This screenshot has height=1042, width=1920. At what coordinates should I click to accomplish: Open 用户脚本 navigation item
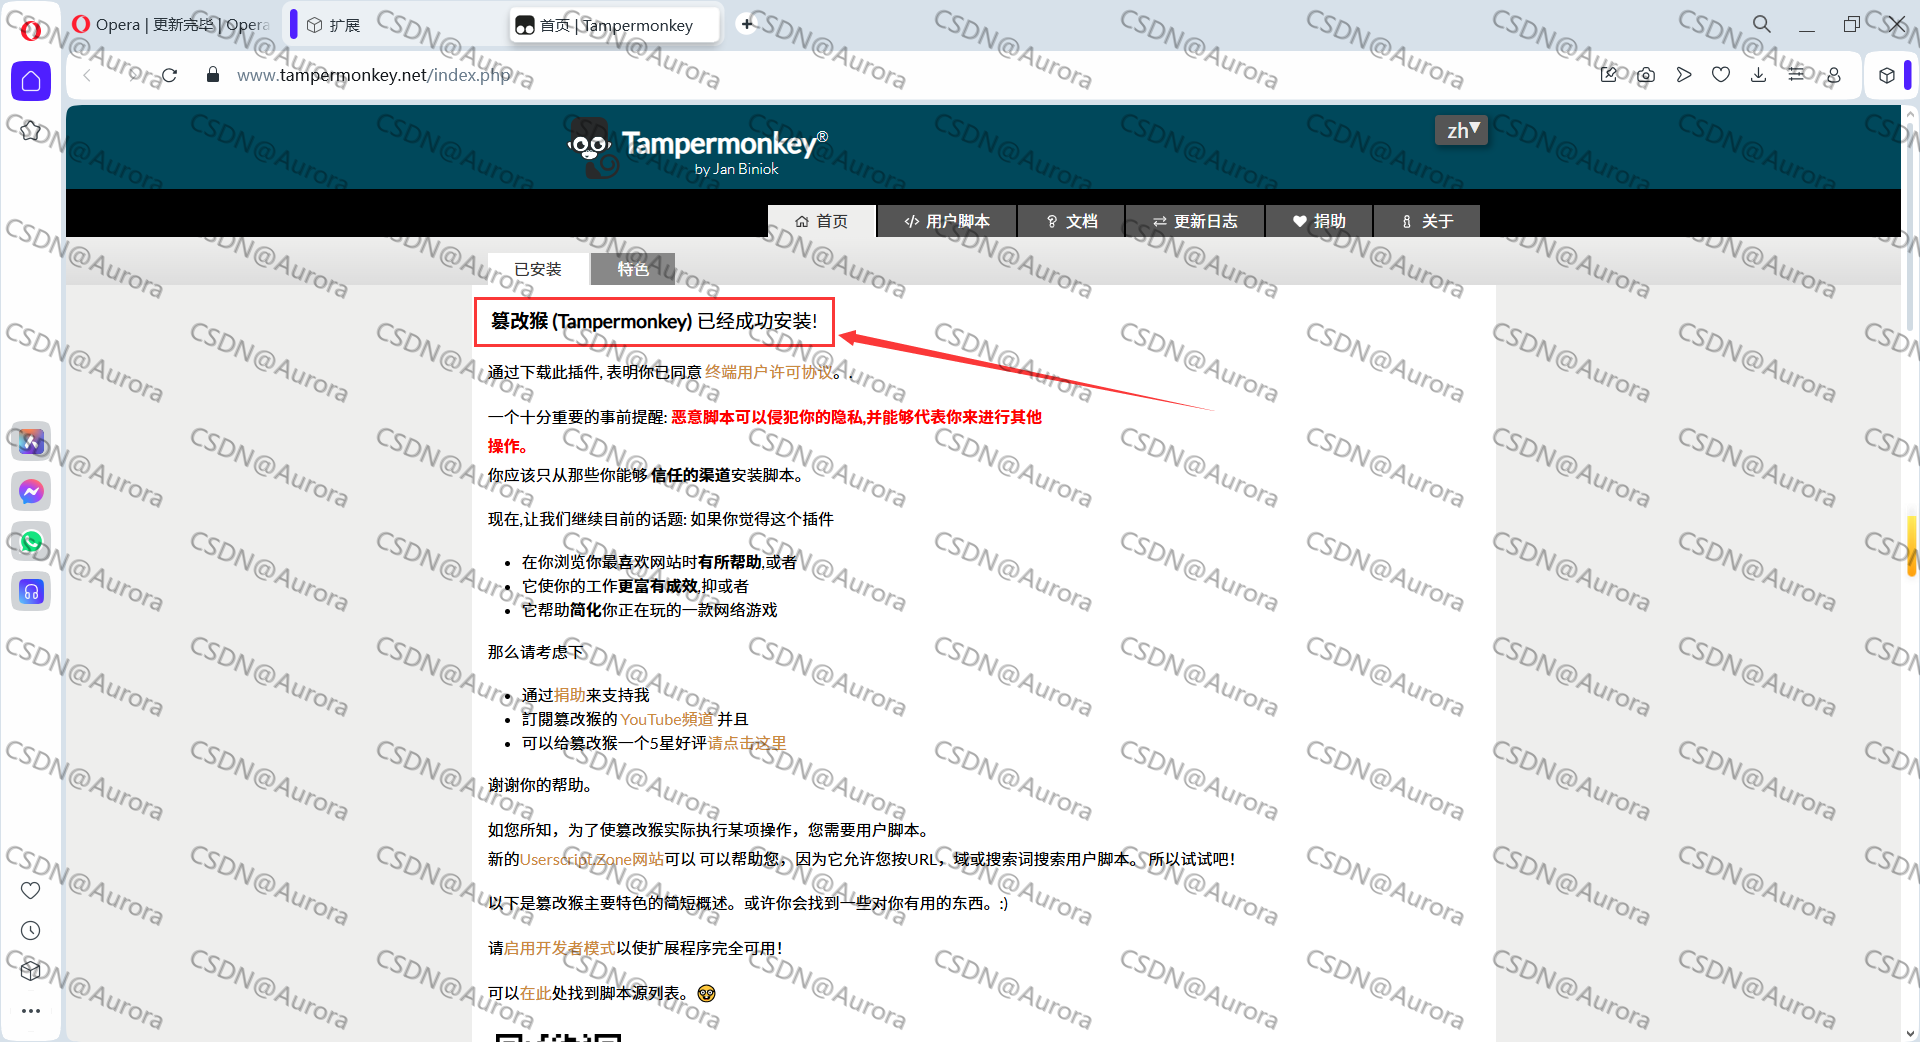coord(947,221)
